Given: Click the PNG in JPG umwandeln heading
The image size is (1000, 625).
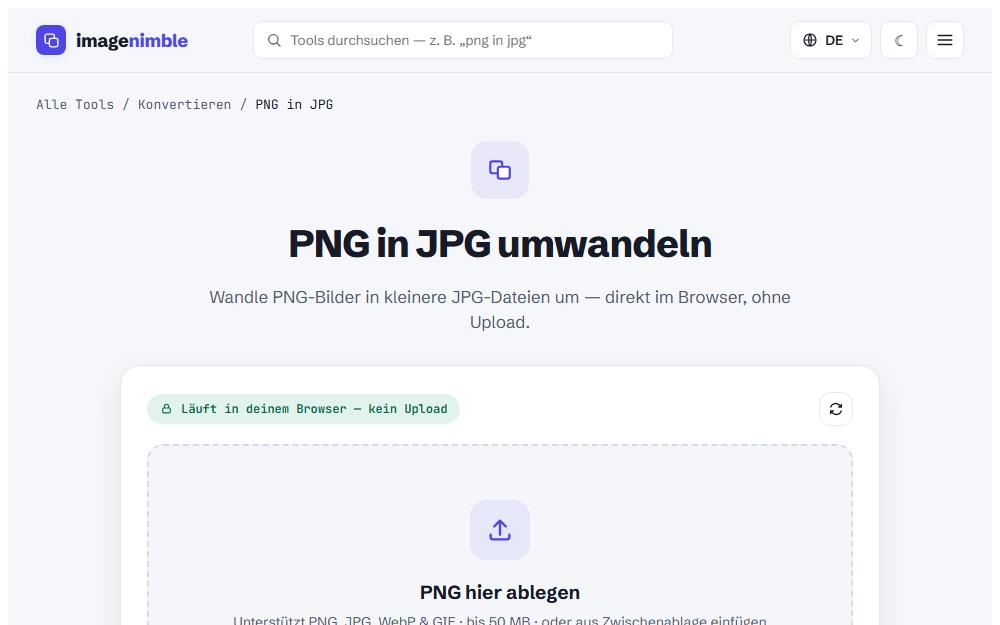Looking at the screenshot, I should pyautogui.click(x=500, y=244).
